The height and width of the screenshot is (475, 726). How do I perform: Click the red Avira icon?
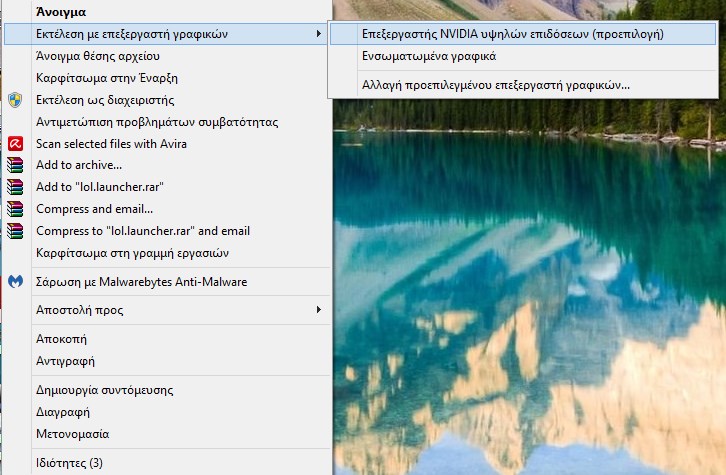pos(15,144)
